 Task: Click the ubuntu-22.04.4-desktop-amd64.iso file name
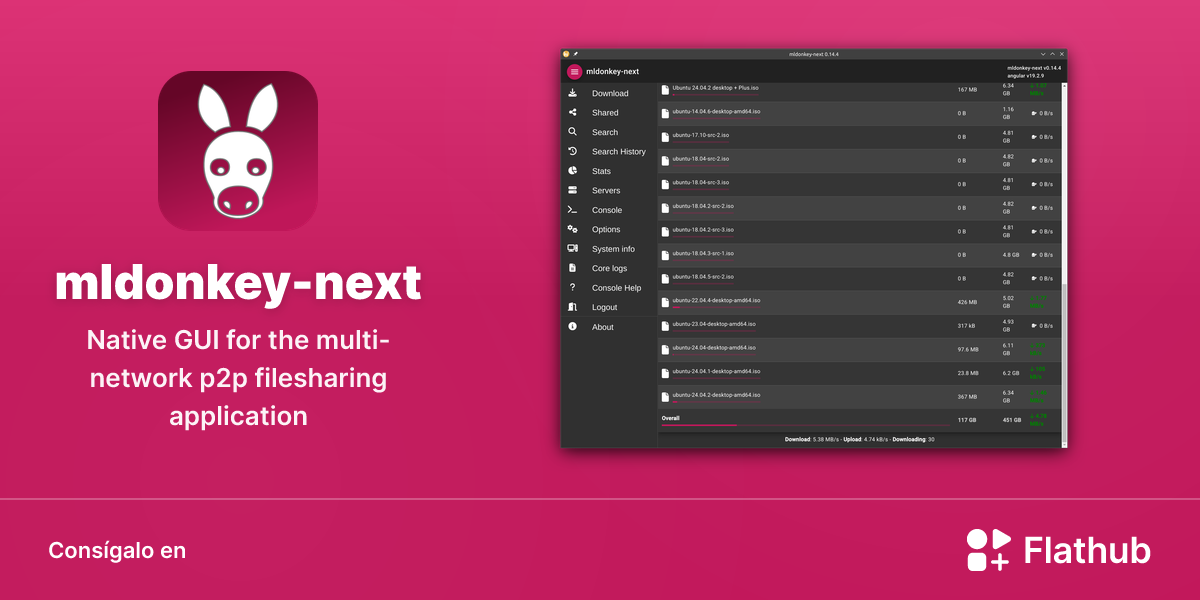716,300
